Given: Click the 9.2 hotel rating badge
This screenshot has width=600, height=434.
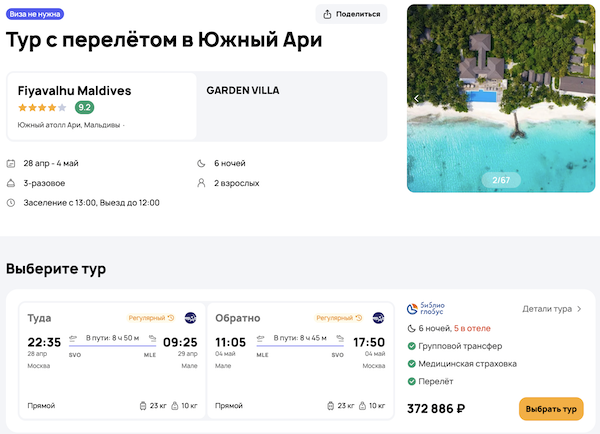Looking at the screenshot, I should click(x=84, y=108).
